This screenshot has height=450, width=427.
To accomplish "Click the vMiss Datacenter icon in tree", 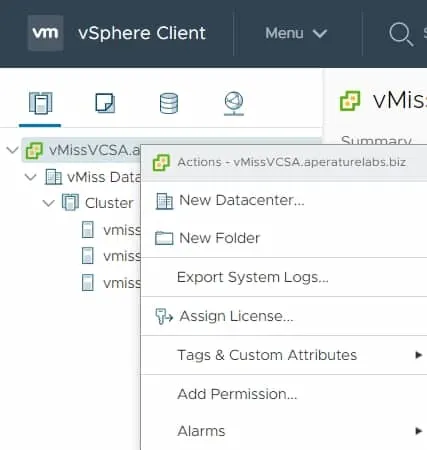I will [53, 177].
